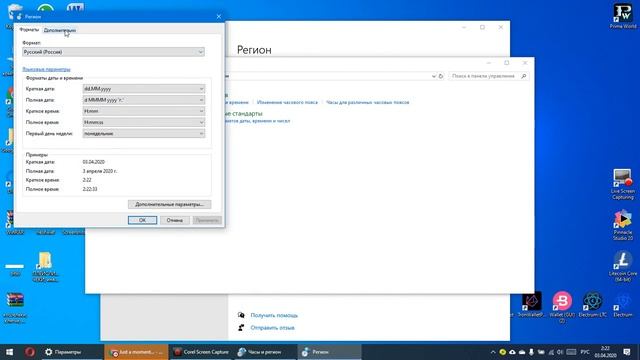This screenshot has height=360, width=640.
Task: Switch to Часы и регион taskbar item
Action: pyautogui.click(x=265, y=352)
